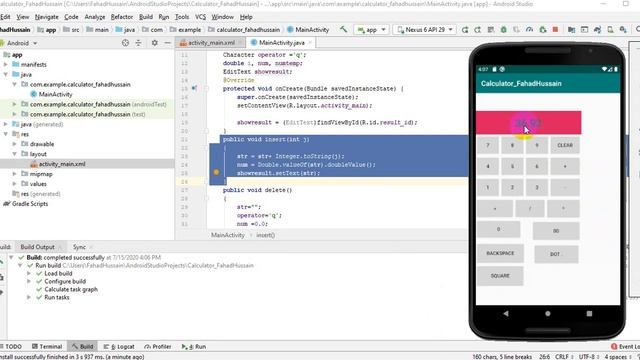Click the Make Project hammer icon
Viewport: 640px width, 360px height.
coord(344,29)
